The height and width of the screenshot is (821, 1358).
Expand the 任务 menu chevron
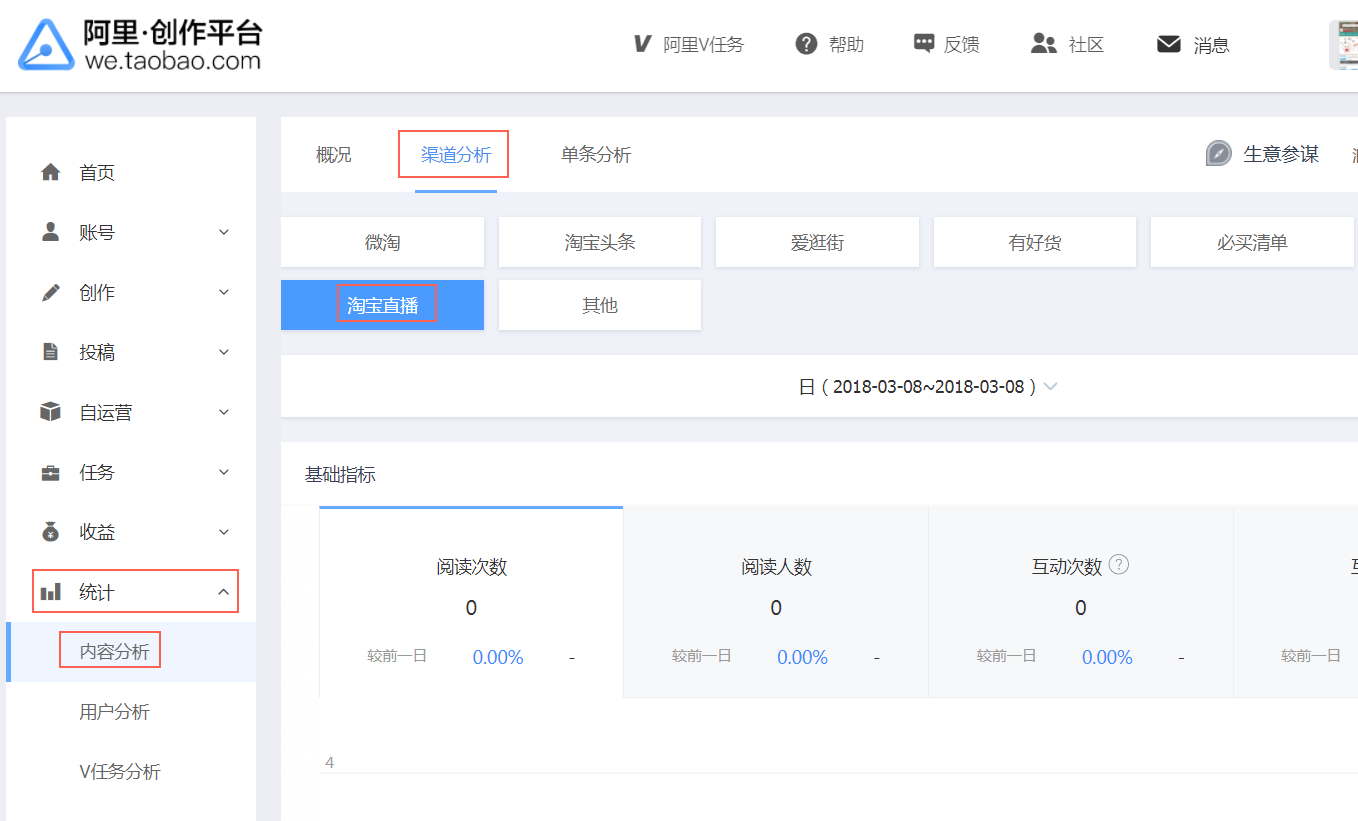coord(224,472)
